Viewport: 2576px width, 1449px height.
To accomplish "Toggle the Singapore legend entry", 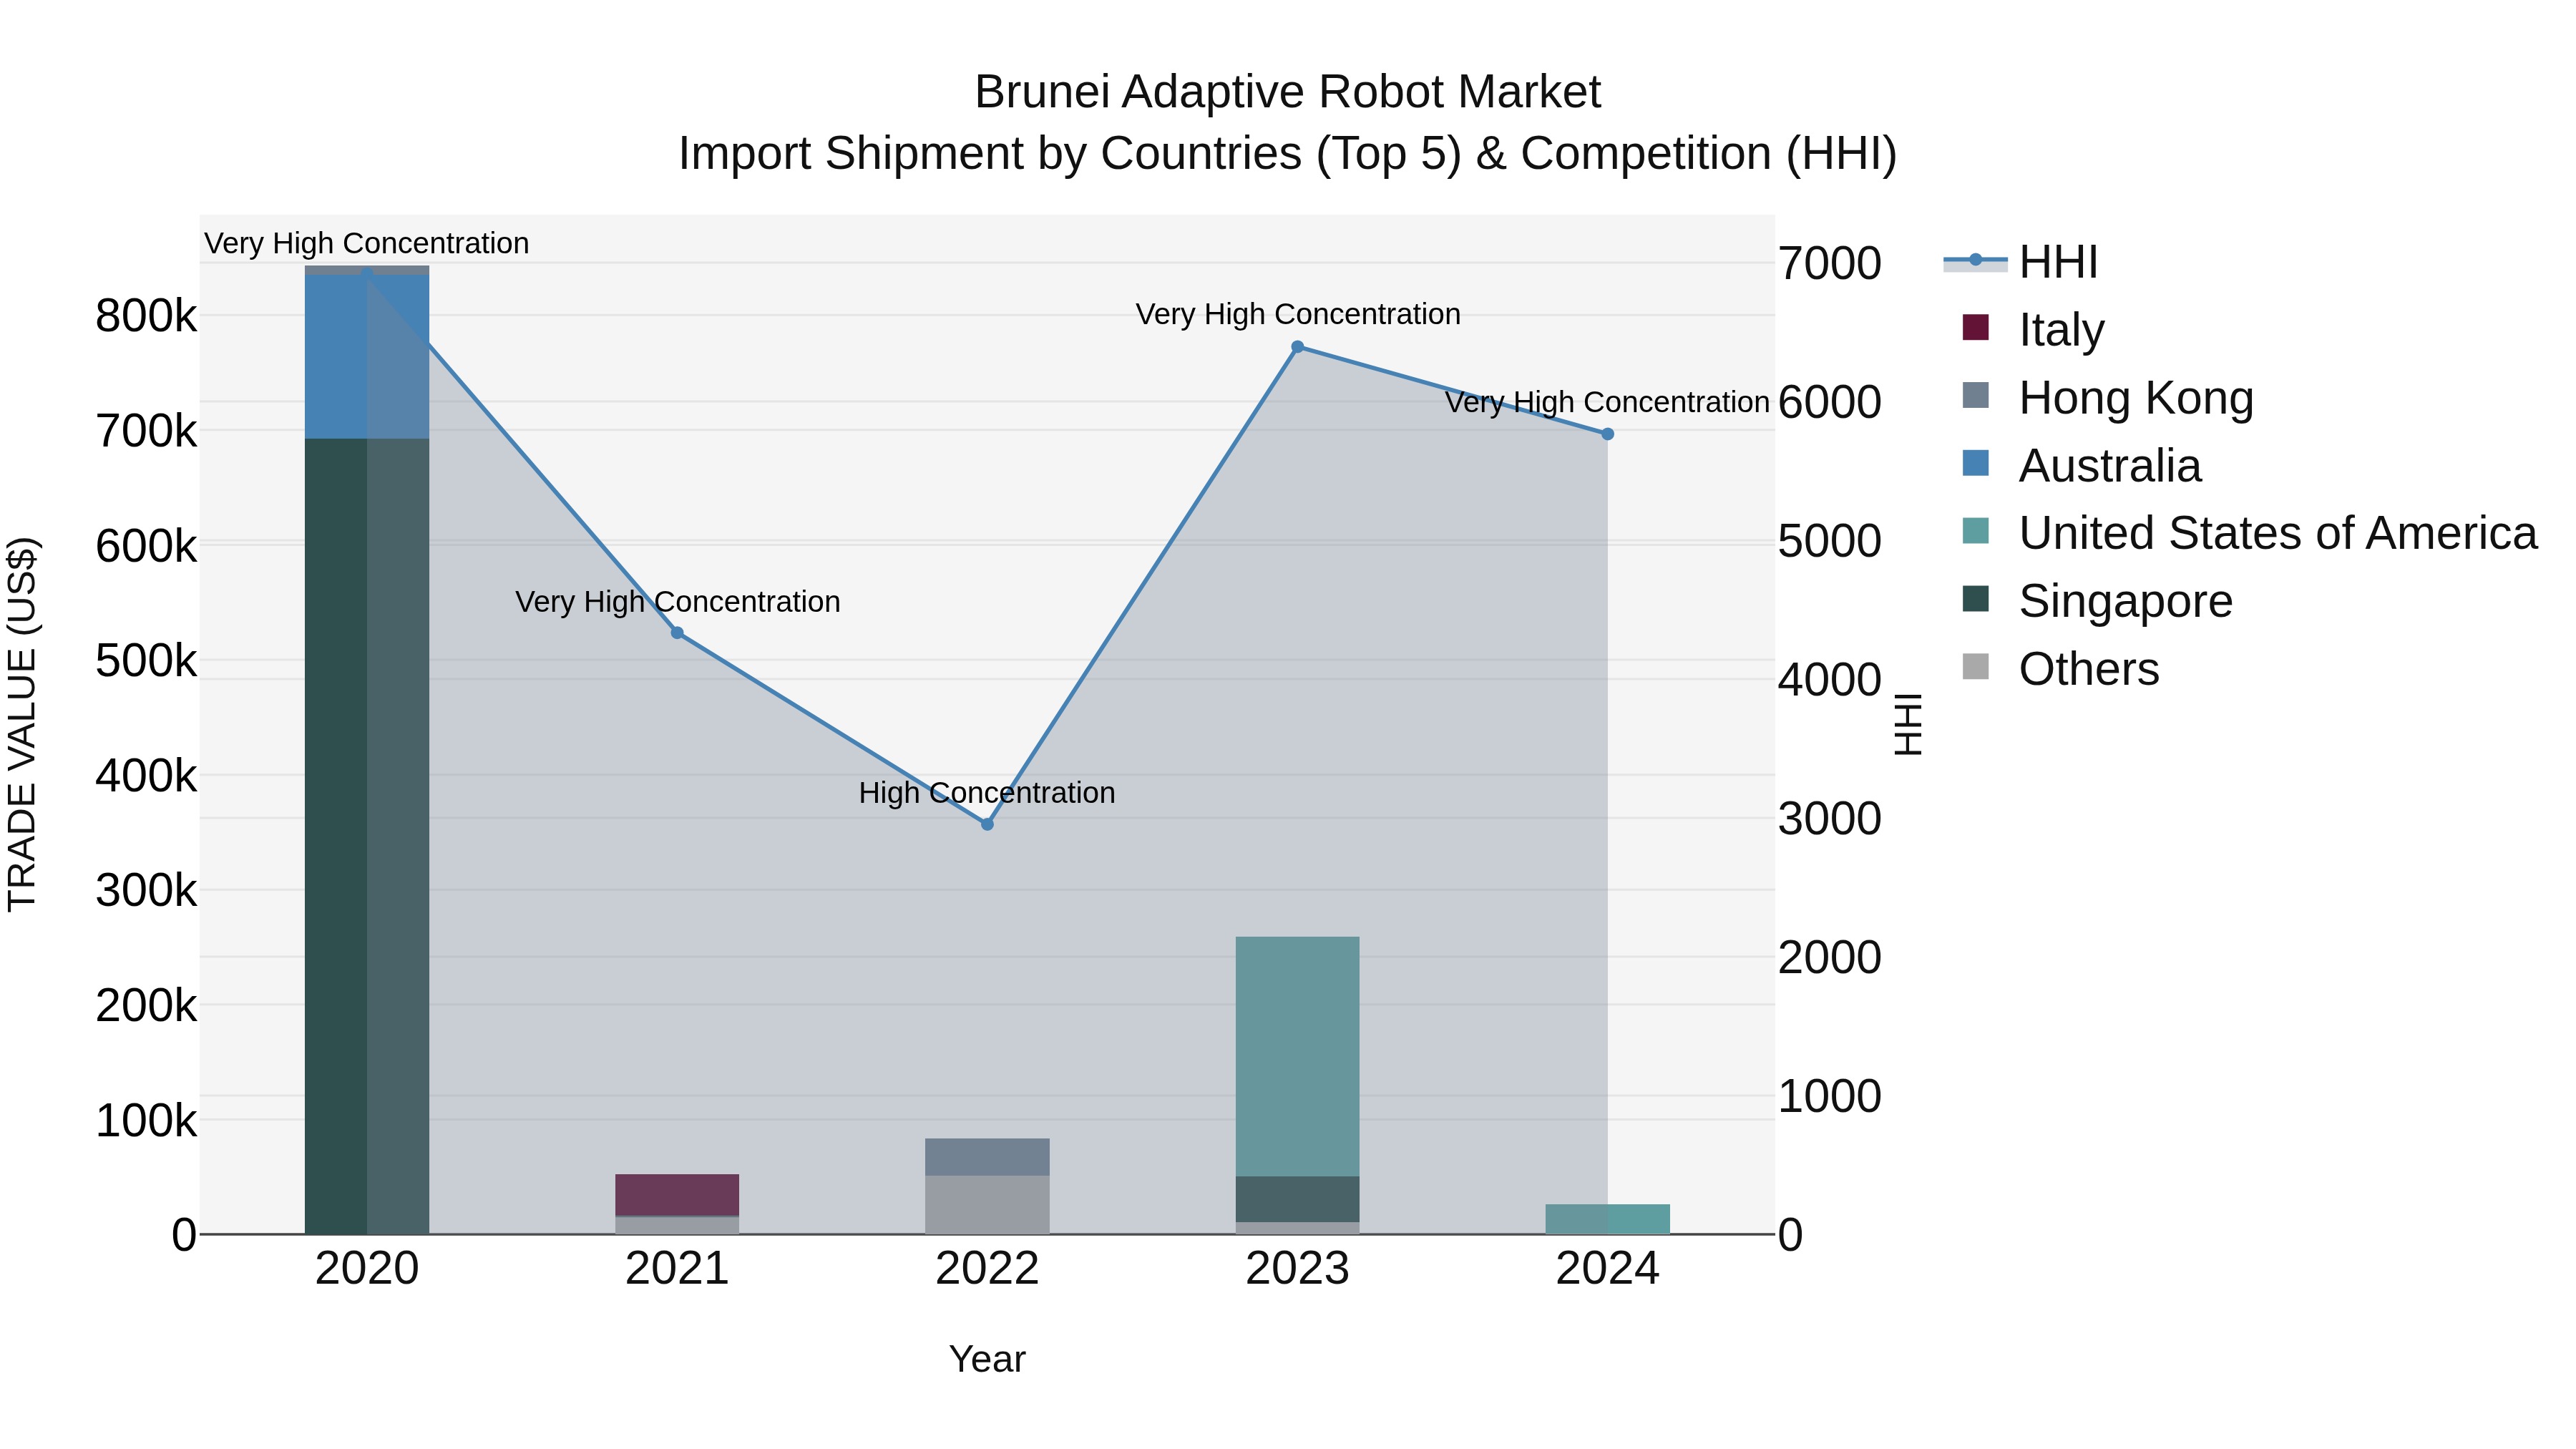I will click(x=2097, y=600).
